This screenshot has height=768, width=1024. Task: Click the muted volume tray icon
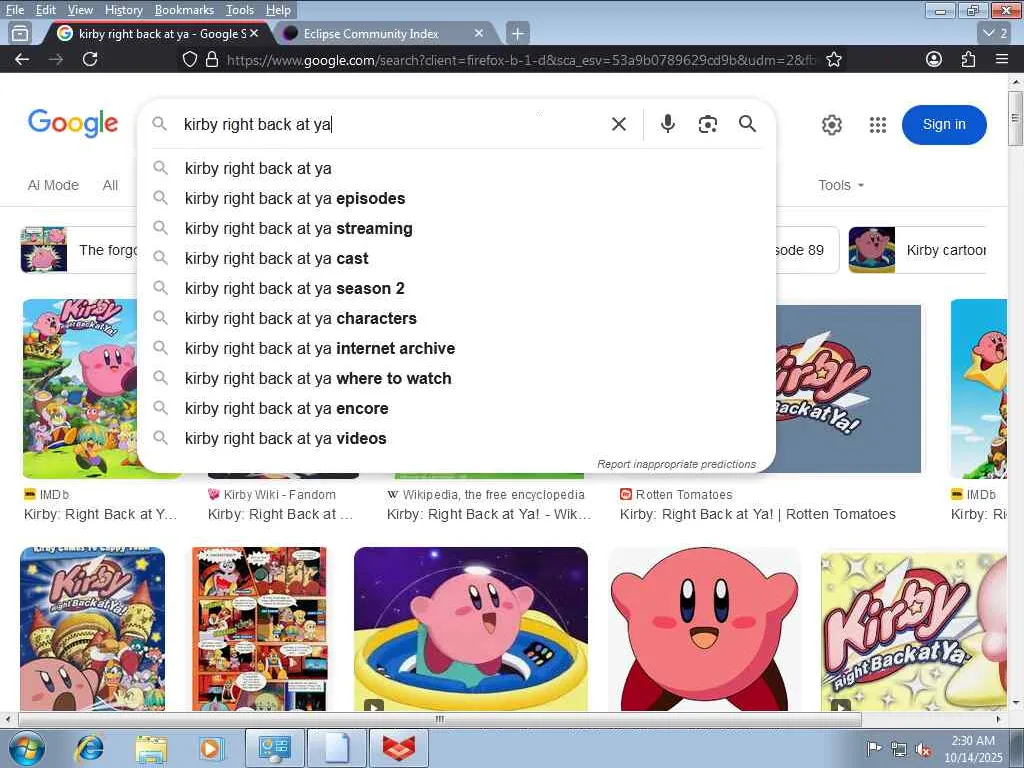pyautogui.click(x=922, y=749)
